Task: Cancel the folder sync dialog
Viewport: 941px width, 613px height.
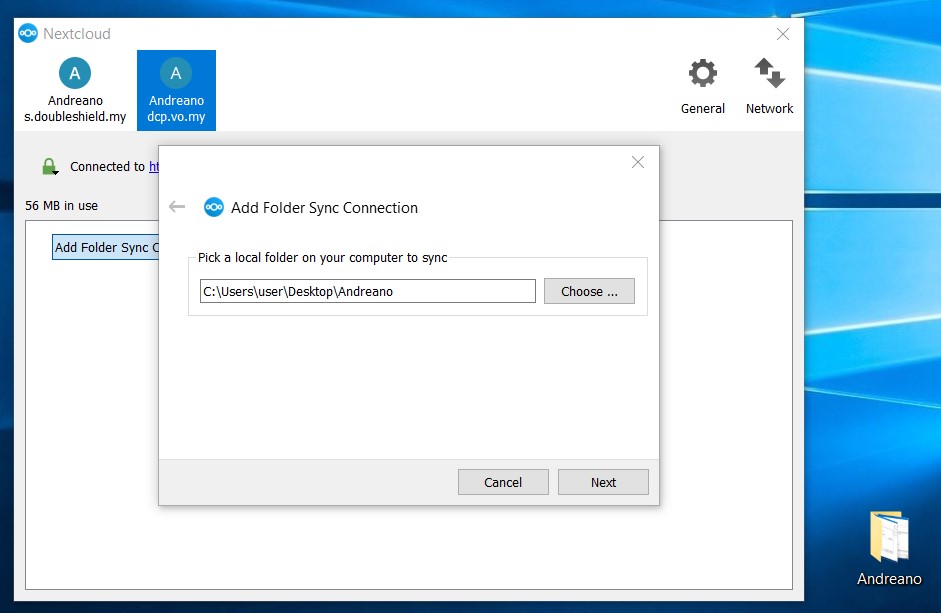Action: pyautogui.click(x=503, y=482)
